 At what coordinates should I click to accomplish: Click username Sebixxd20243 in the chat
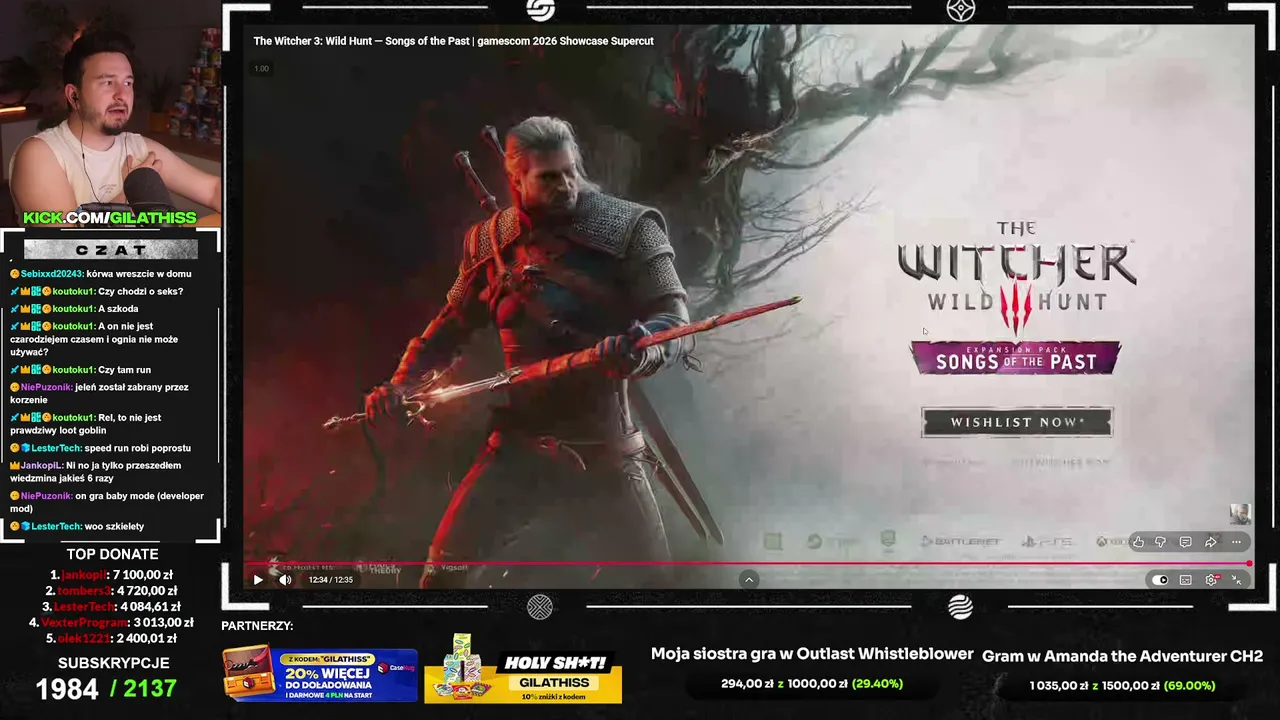click(x=52, y=274)
